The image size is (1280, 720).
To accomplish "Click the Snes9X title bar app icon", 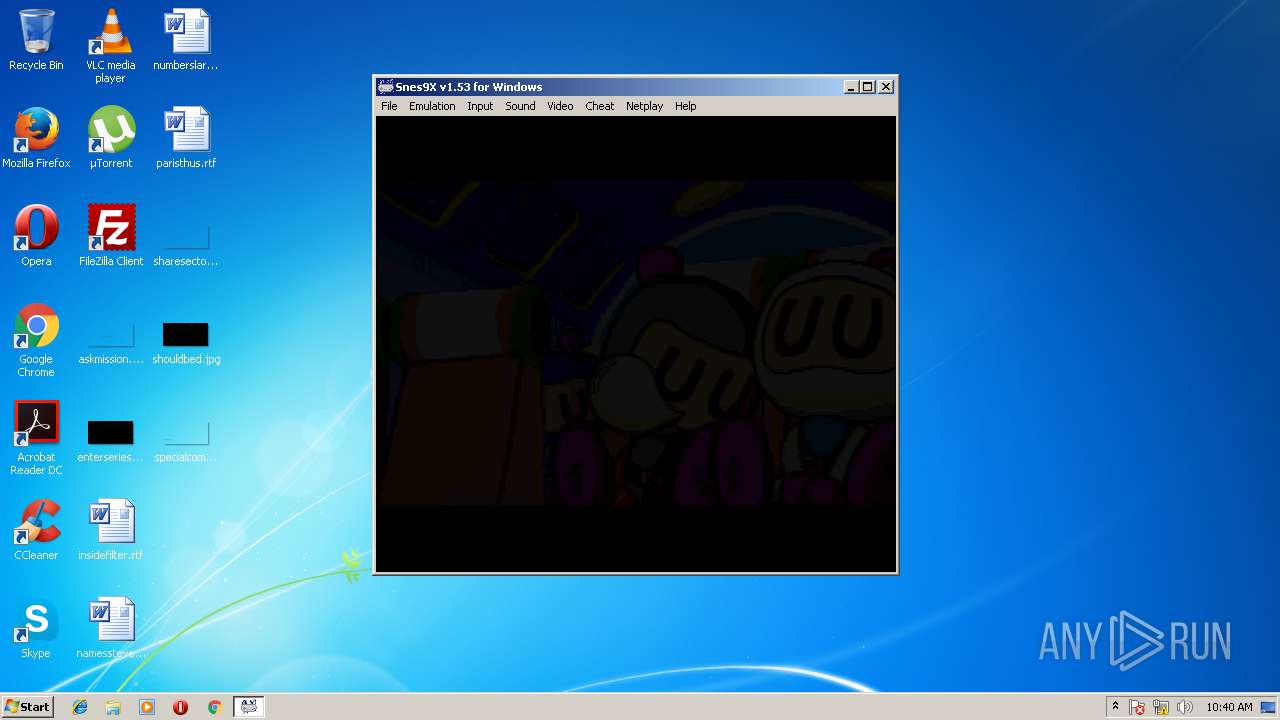I will point(385,87).
